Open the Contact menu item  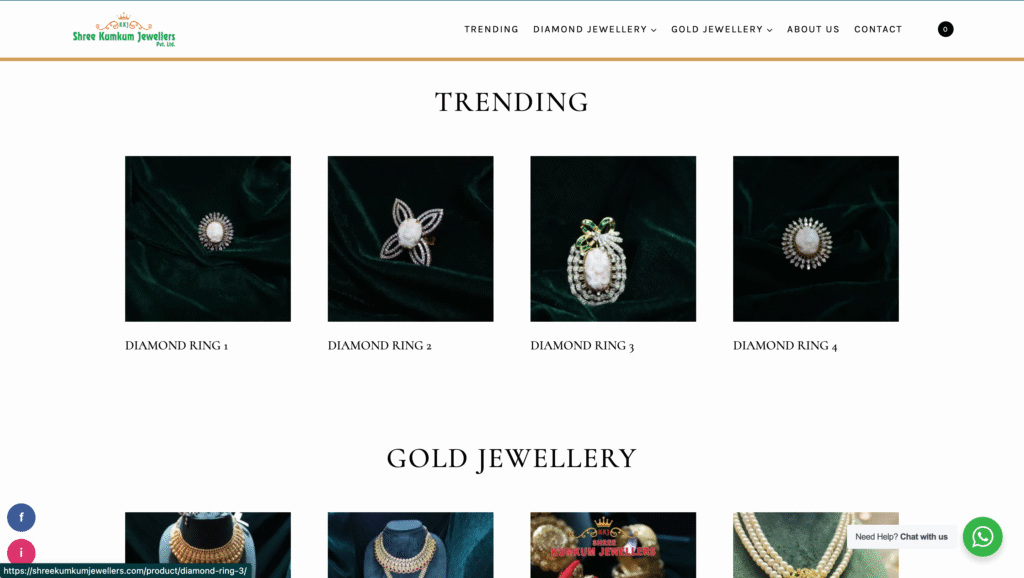[x=878, y=29]
